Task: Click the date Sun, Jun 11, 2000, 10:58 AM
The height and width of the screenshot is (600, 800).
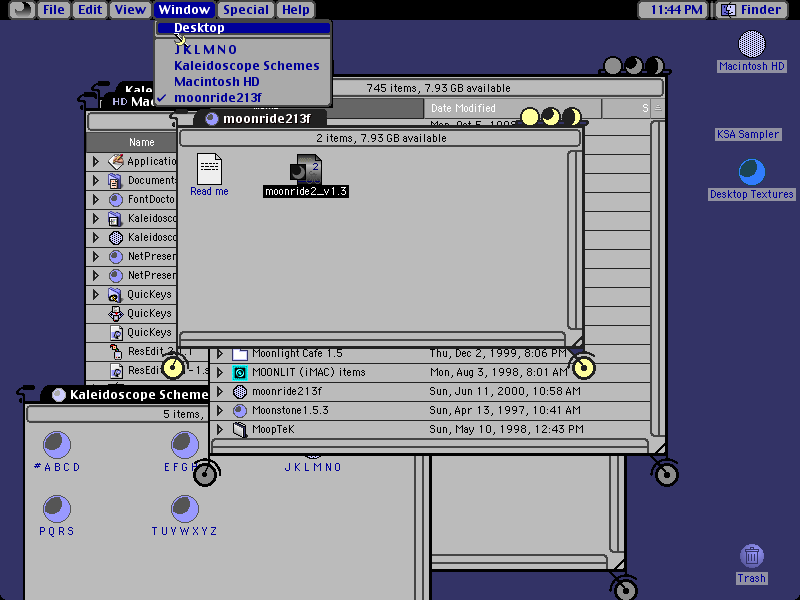Action: tap(505, 391)
